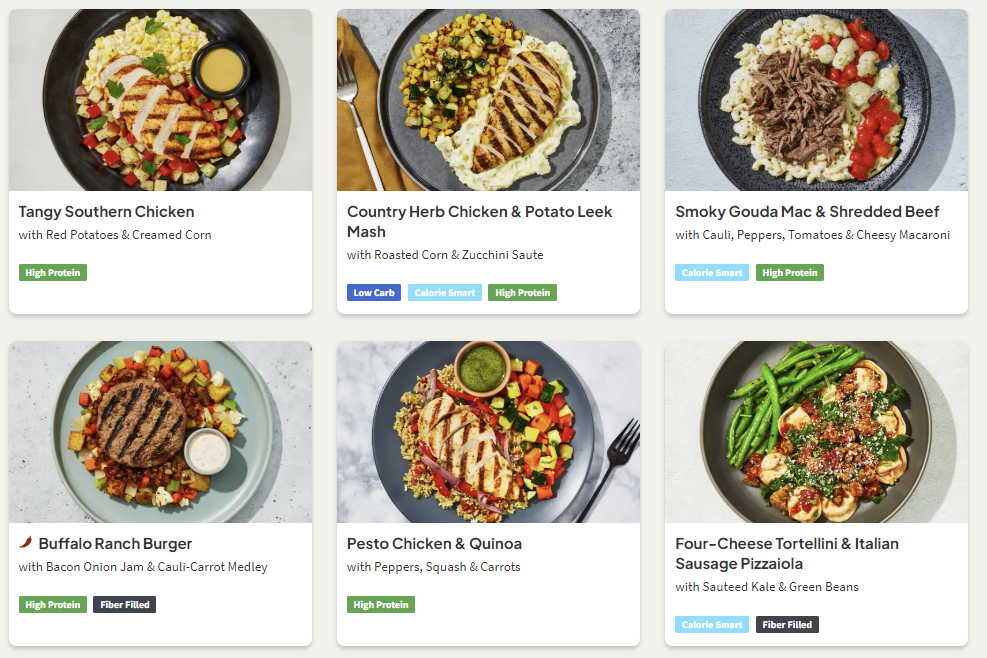Viewport: 987px width, 658px height.
Task: Click the Low Carb tag
Action: pos(374,293)
